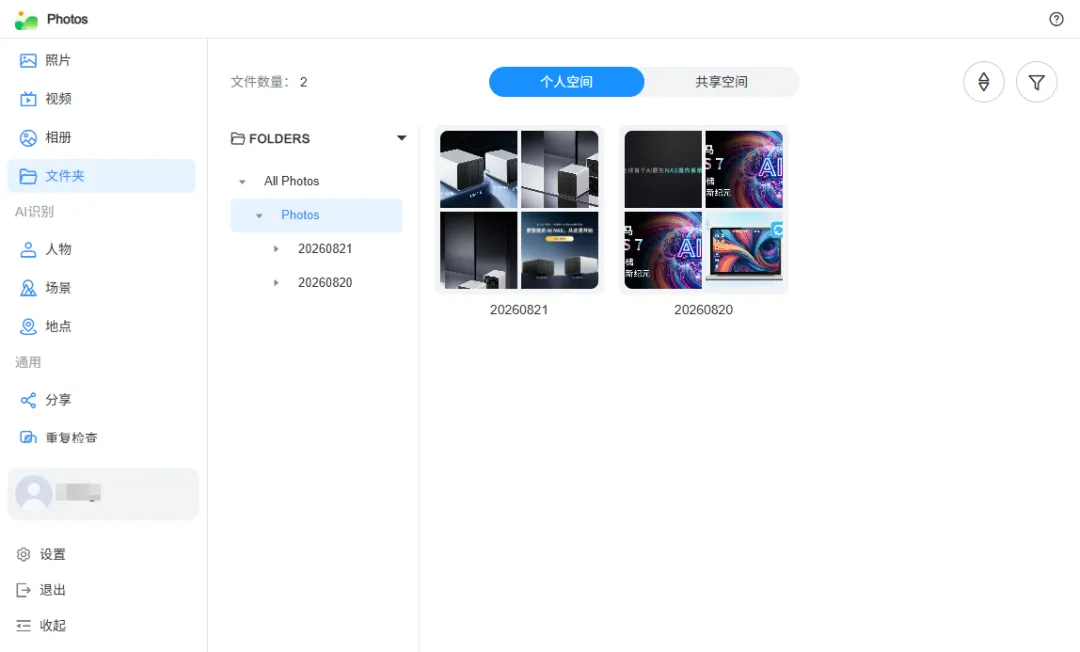Open the 重复检查 duplicate check icon
Screen dimensions: 1080x652
[28, 438]
